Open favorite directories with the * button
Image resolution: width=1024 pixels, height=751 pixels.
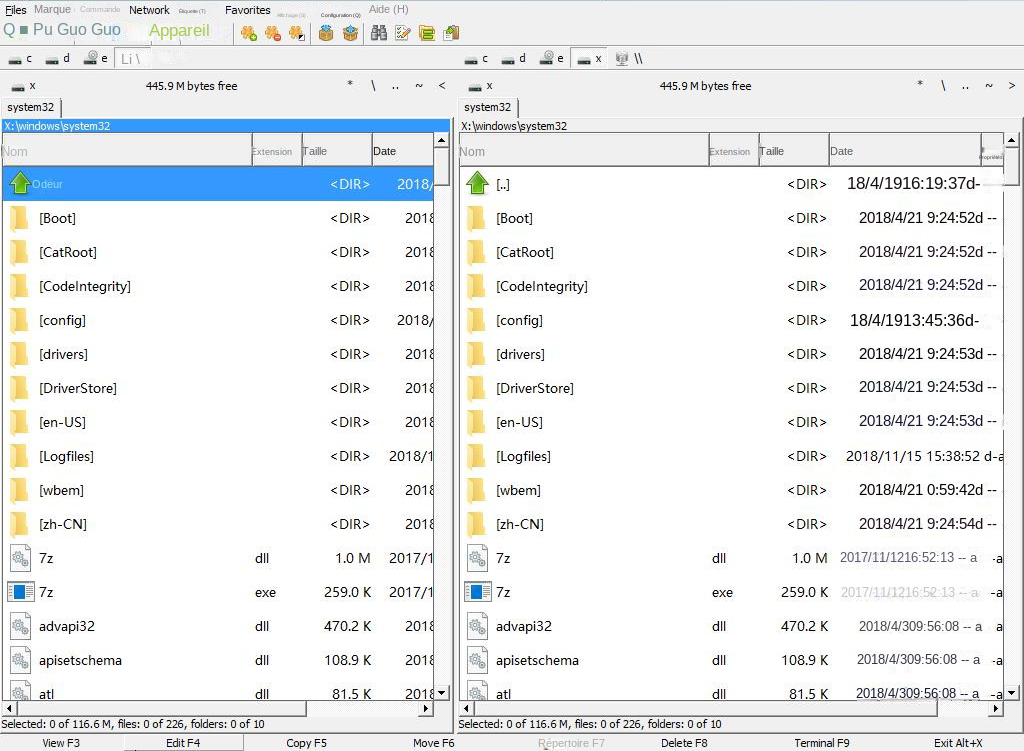[x=350, y=85]
